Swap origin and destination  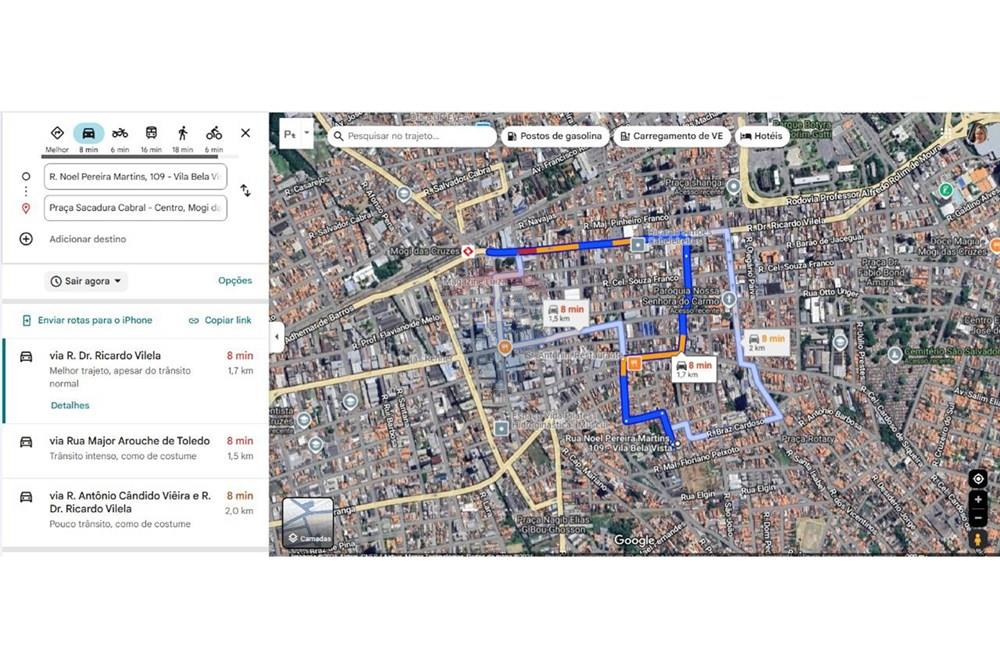(x=245, y=190)
